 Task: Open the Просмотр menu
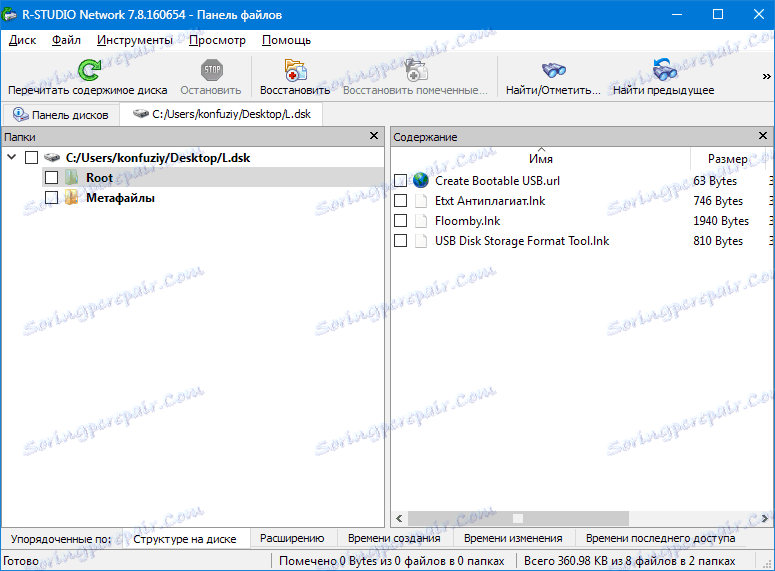[x=217, y=40]
